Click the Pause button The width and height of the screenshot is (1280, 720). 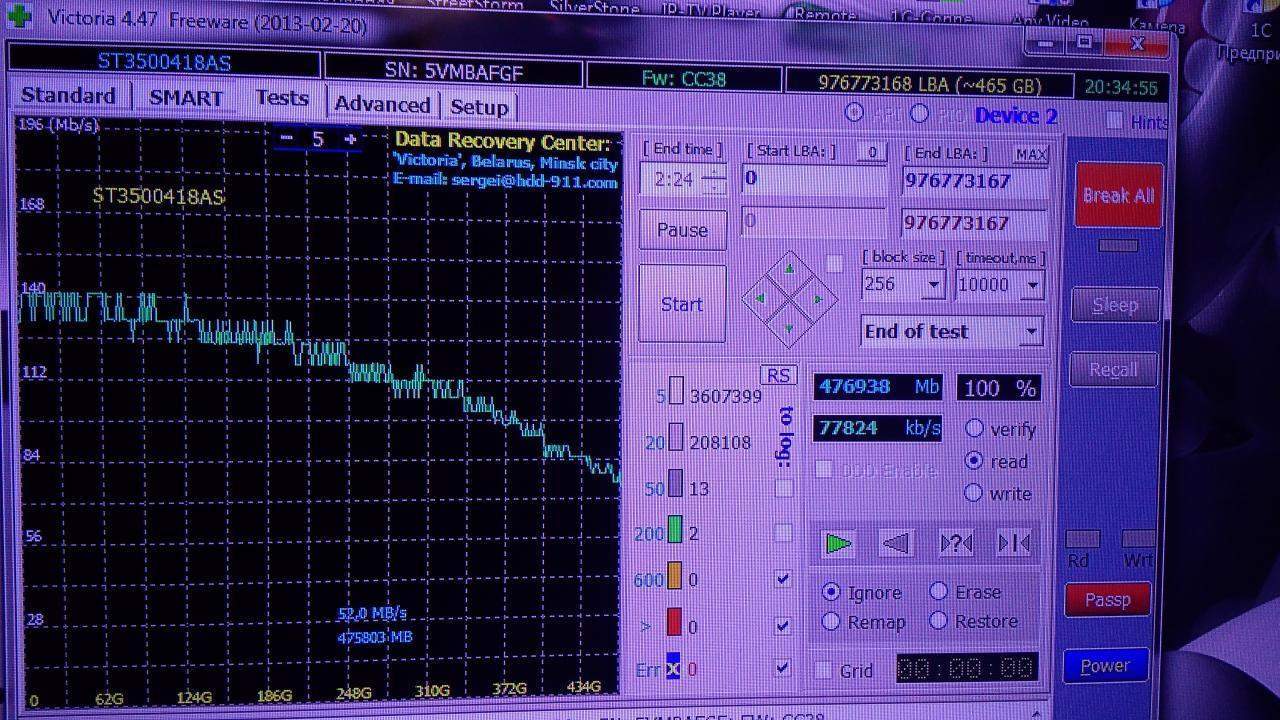pos(682,230)
